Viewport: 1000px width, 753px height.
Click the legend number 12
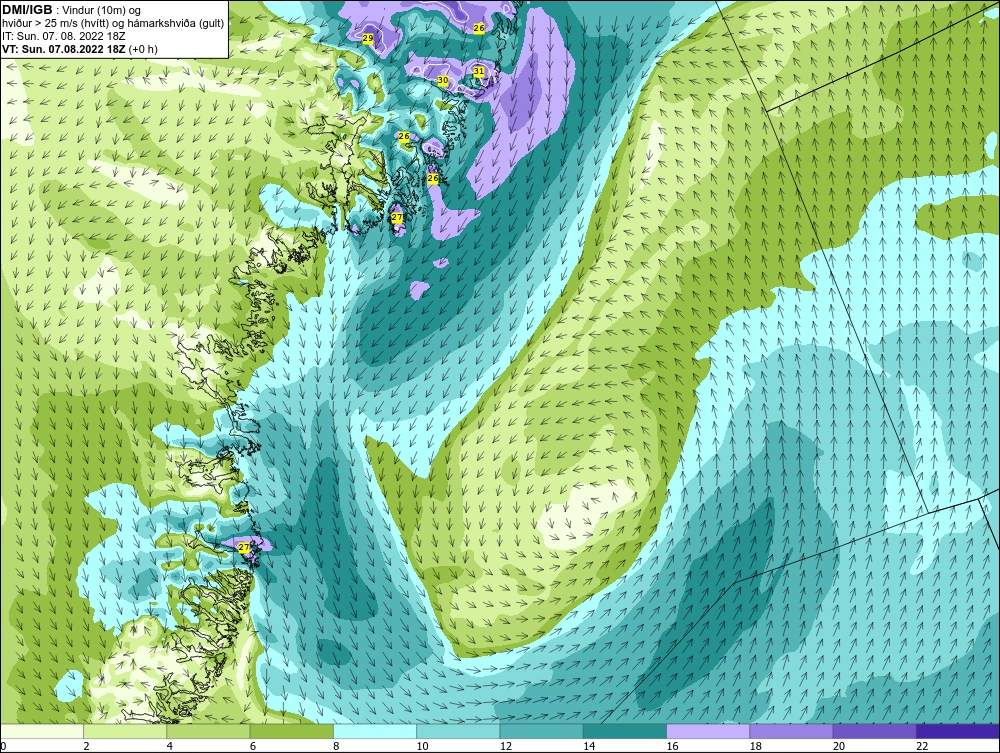coord(506,747)
